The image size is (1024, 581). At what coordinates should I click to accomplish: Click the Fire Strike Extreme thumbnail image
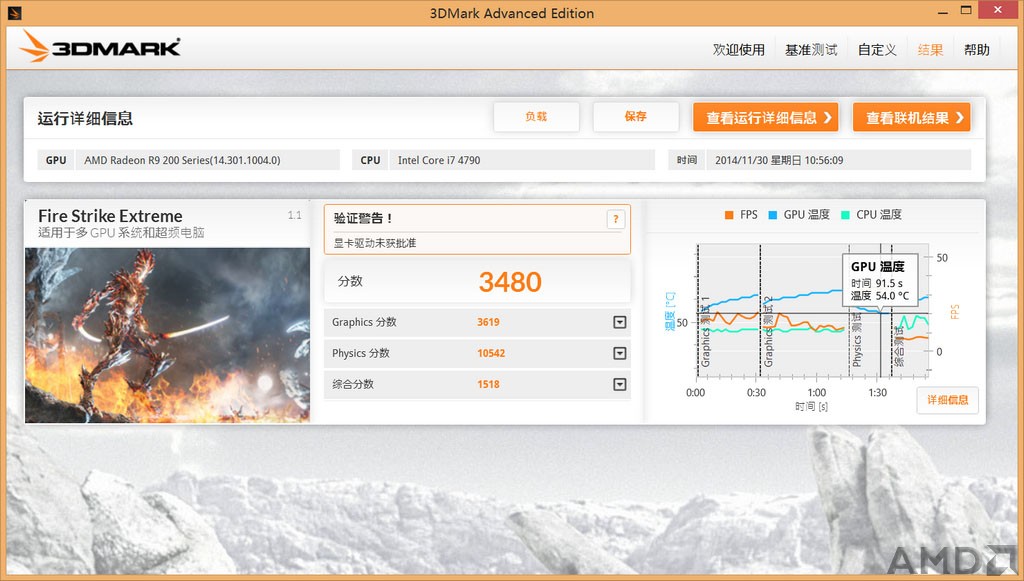click(167, 335)
